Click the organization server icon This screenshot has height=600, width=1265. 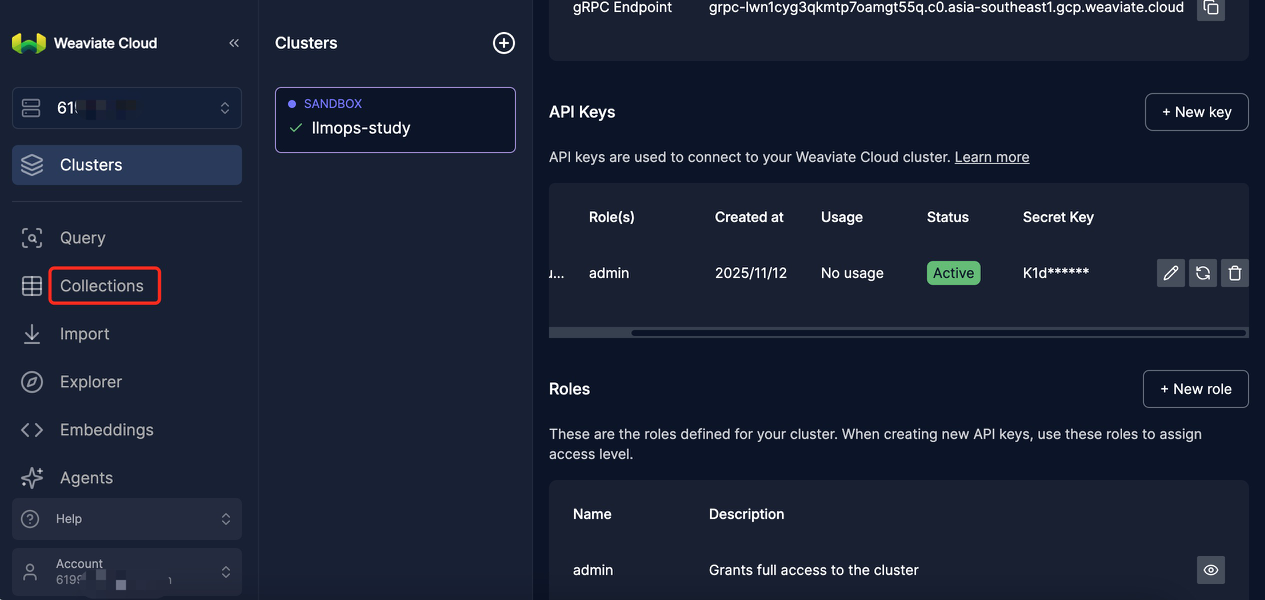click(x=31, y=108)
